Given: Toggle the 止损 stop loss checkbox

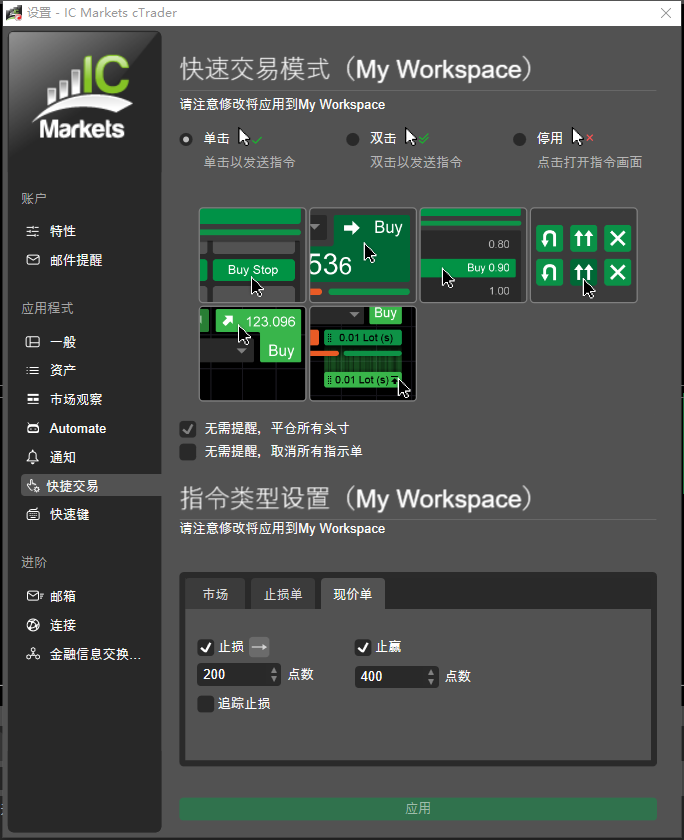Looking at the screenshot, I should click(x=206, y=647).
